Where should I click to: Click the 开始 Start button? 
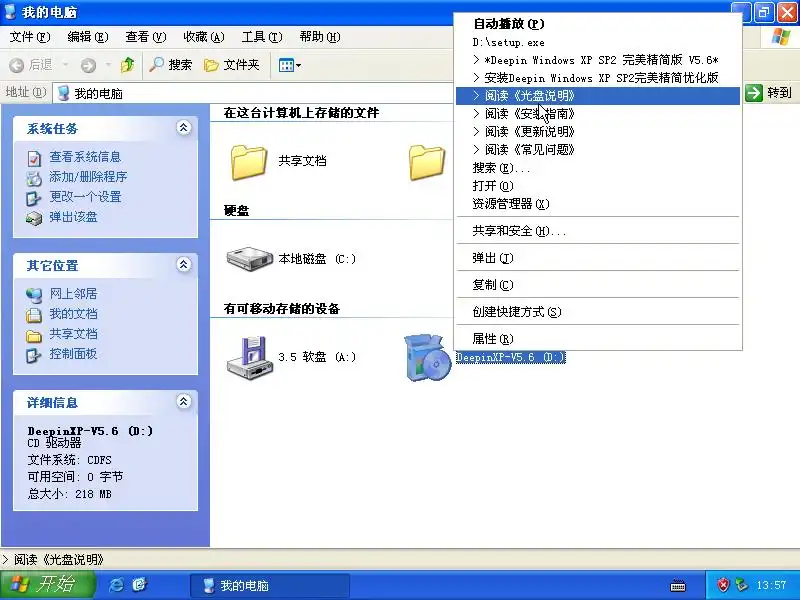pyautogui.click(x=47, y=585)
